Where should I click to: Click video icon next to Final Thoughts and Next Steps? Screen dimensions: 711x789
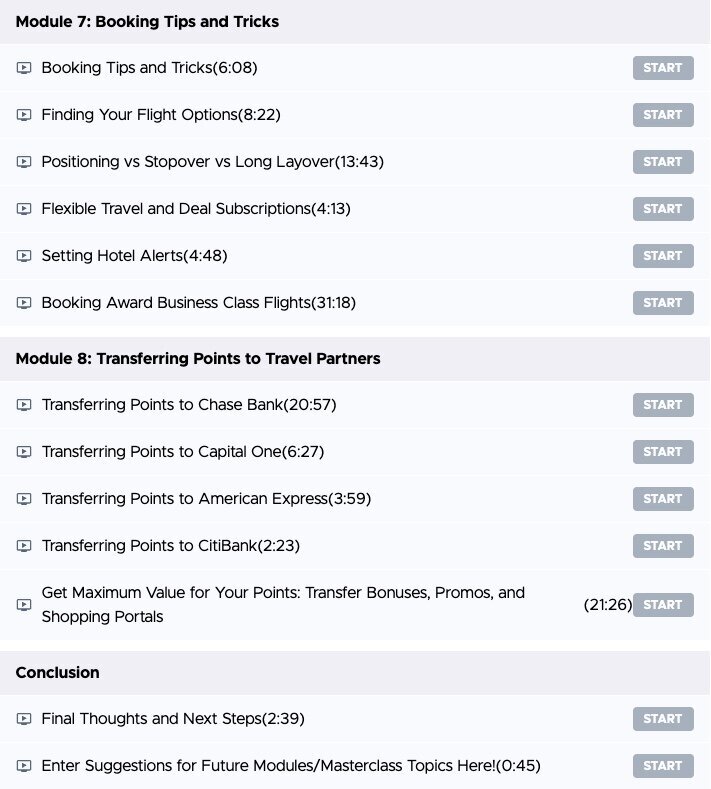[x=24, y=719]
